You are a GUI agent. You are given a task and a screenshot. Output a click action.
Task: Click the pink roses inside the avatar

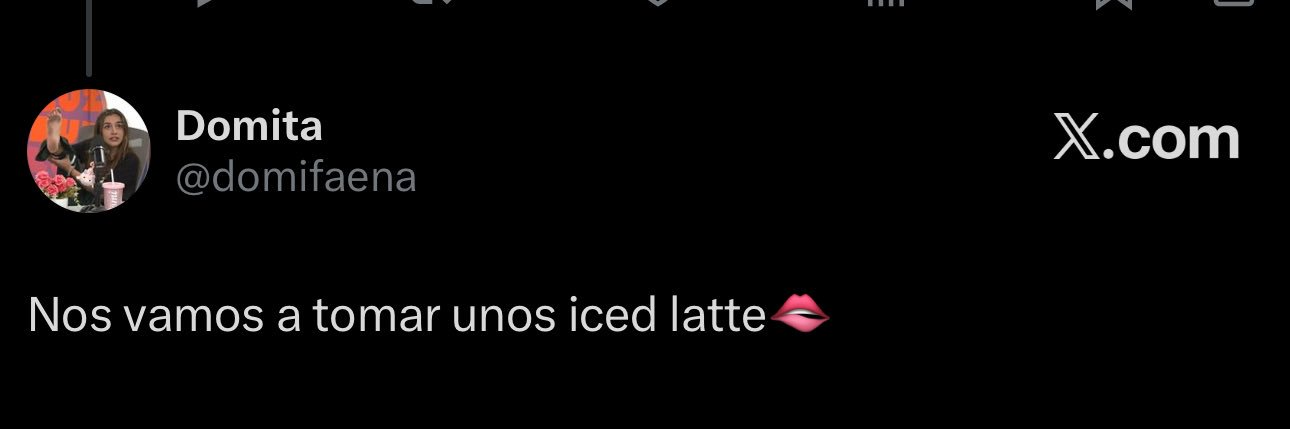tap(56, 184)
